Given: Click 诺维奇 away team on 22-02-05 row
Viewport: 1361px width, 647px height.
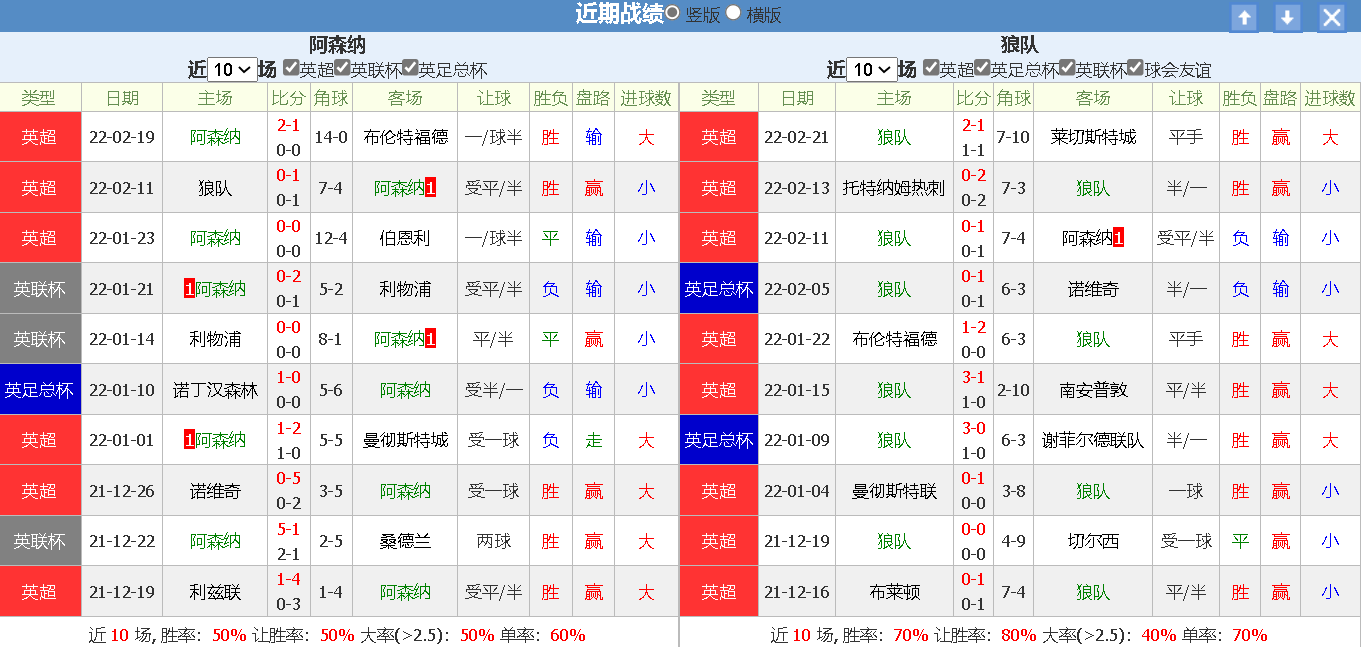Looking at the screenshot, I should tap(1093, 289).
